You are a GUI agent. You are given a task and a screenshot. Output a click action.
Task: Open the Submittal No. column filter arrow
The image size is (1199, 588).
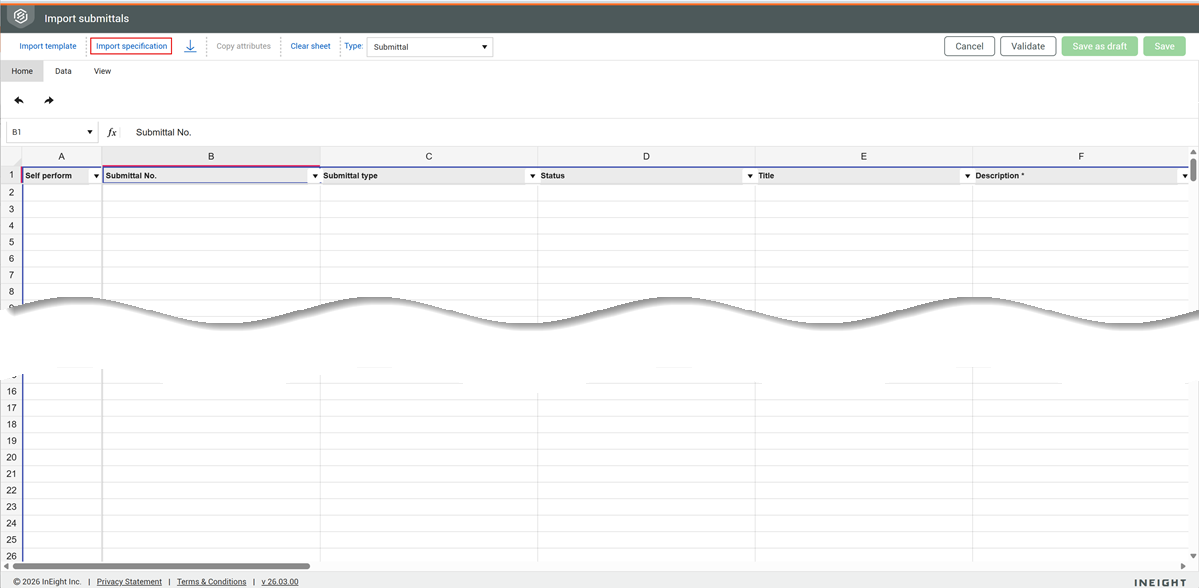coord(315,176)
